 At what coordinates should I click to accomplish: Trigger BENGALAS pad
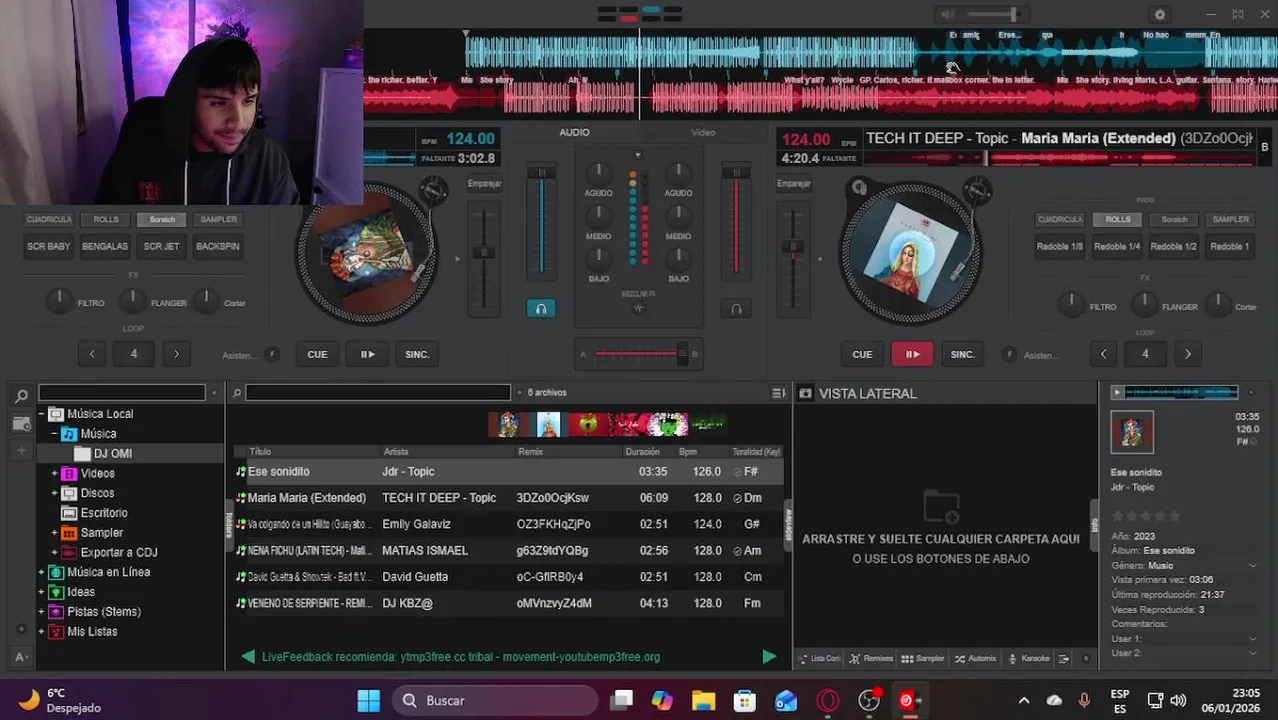(x=105, y=246)
